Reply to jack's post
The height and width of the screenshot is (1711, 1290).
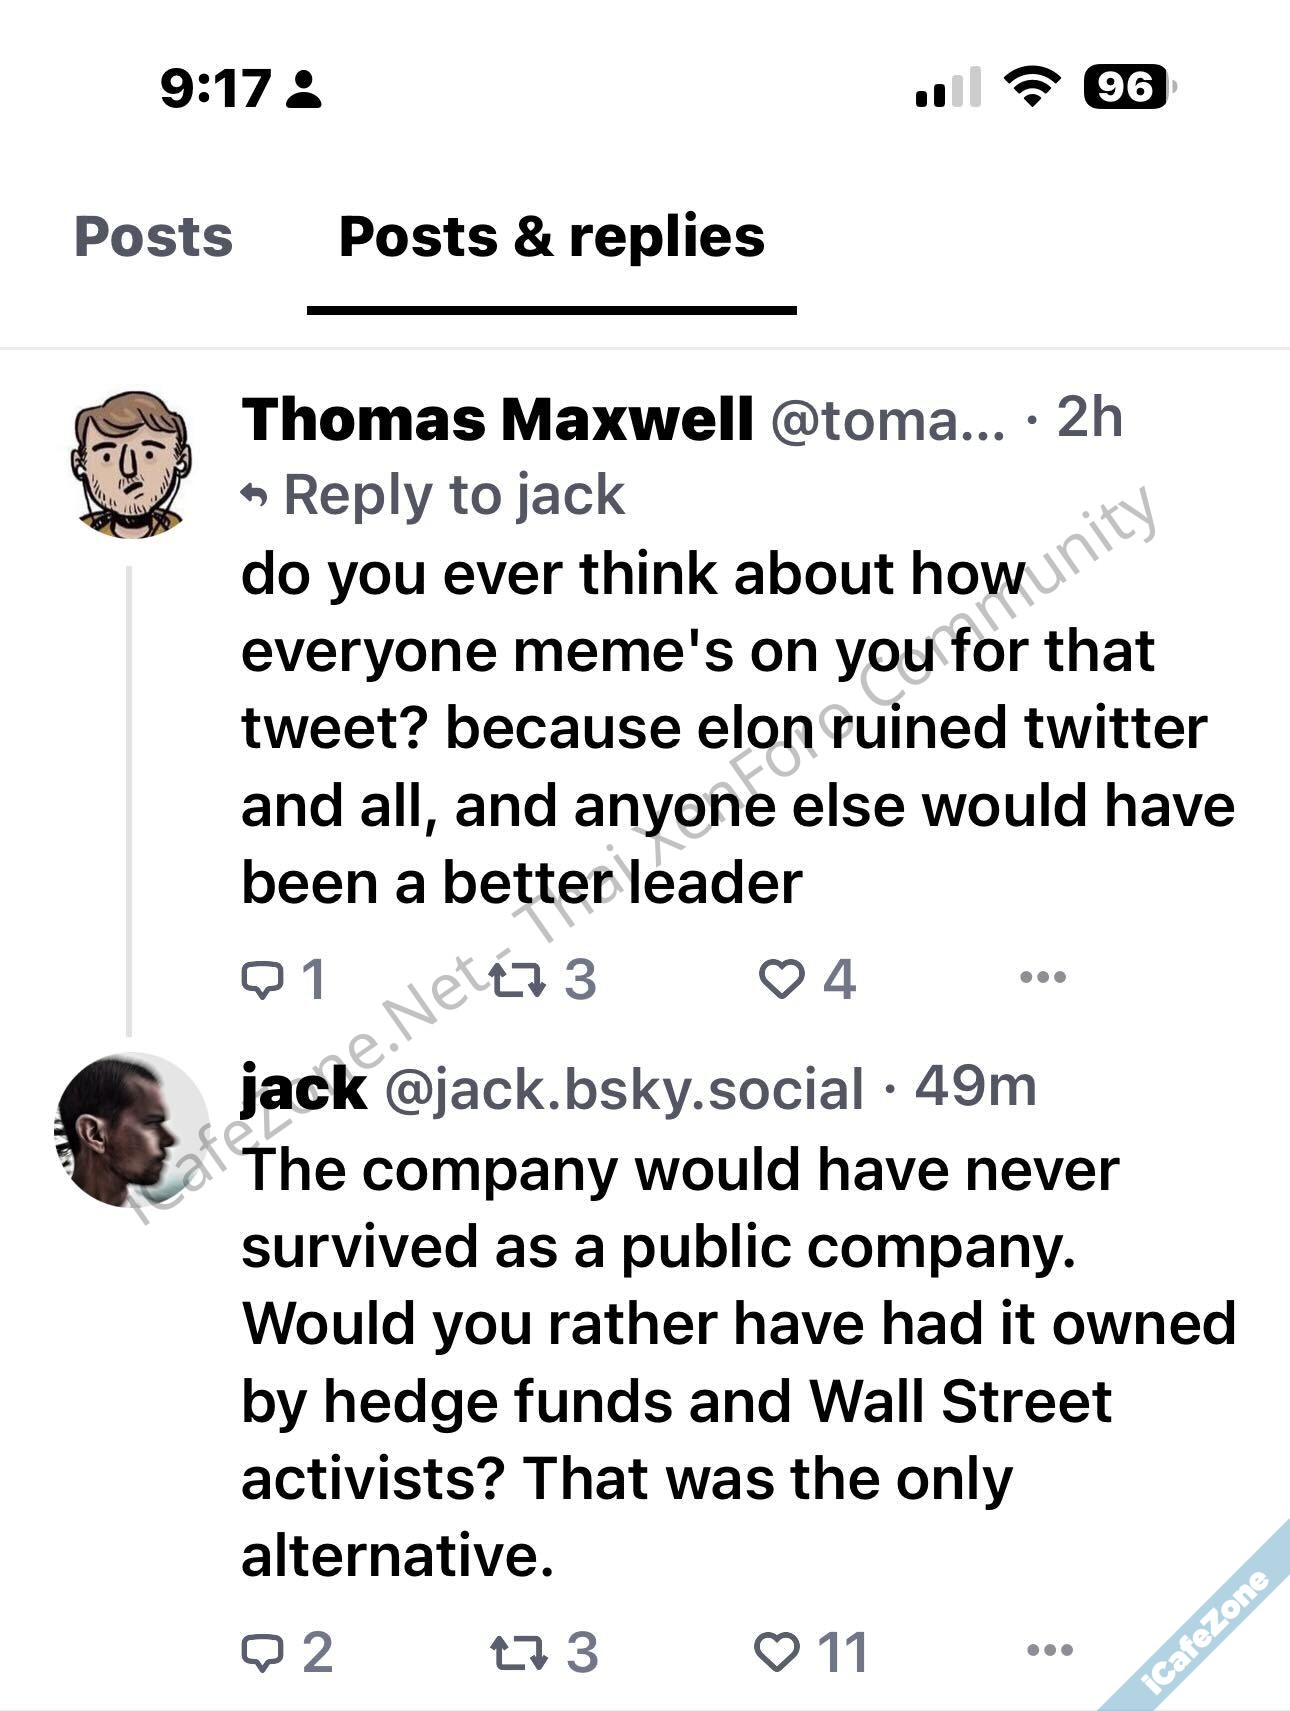pyautogui.click(x=262, y=1652)
